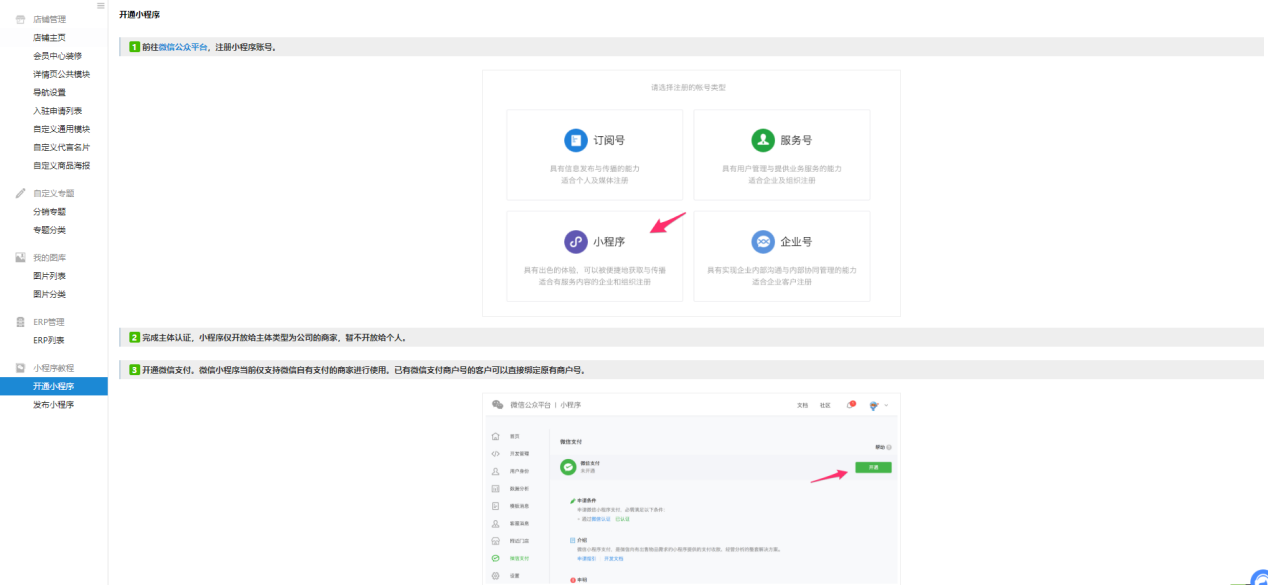
Task: Click 文档 in the 微信公众平台 image header
Action: (x=802, y=405)
